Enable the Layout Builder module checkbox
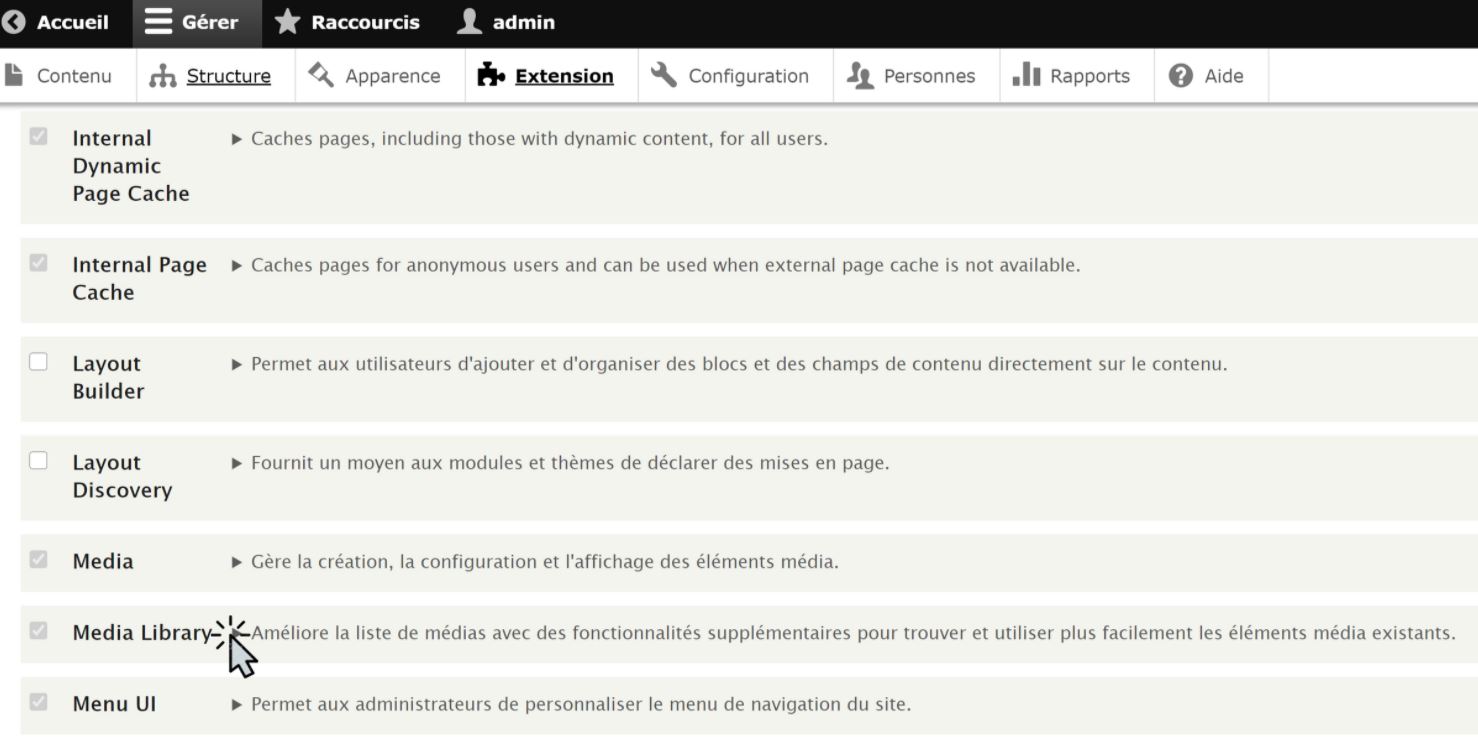The image size is (1478, 744). tap(38, 362)
